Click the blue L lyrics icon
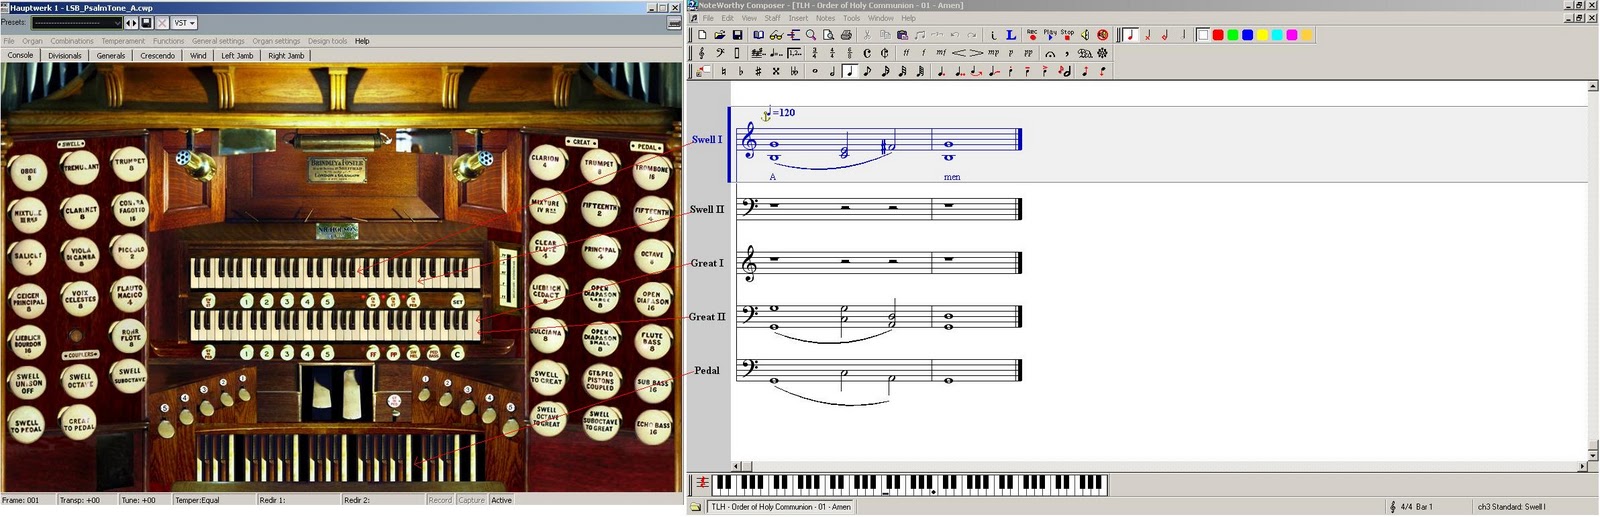1600x517 pixels. click(x=1011, y=35)
